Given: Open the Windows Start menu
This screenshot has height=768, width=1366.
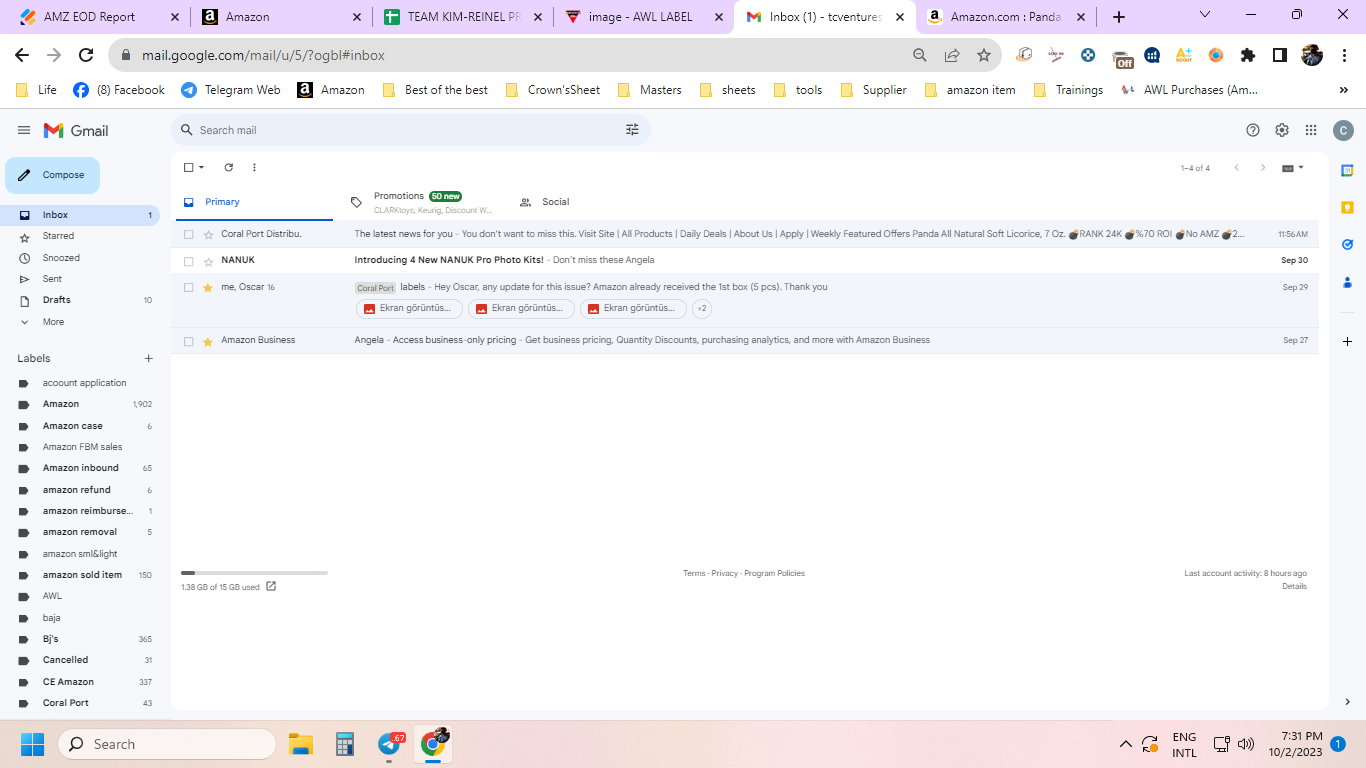Looking at the screenshot, I should 33,744.
